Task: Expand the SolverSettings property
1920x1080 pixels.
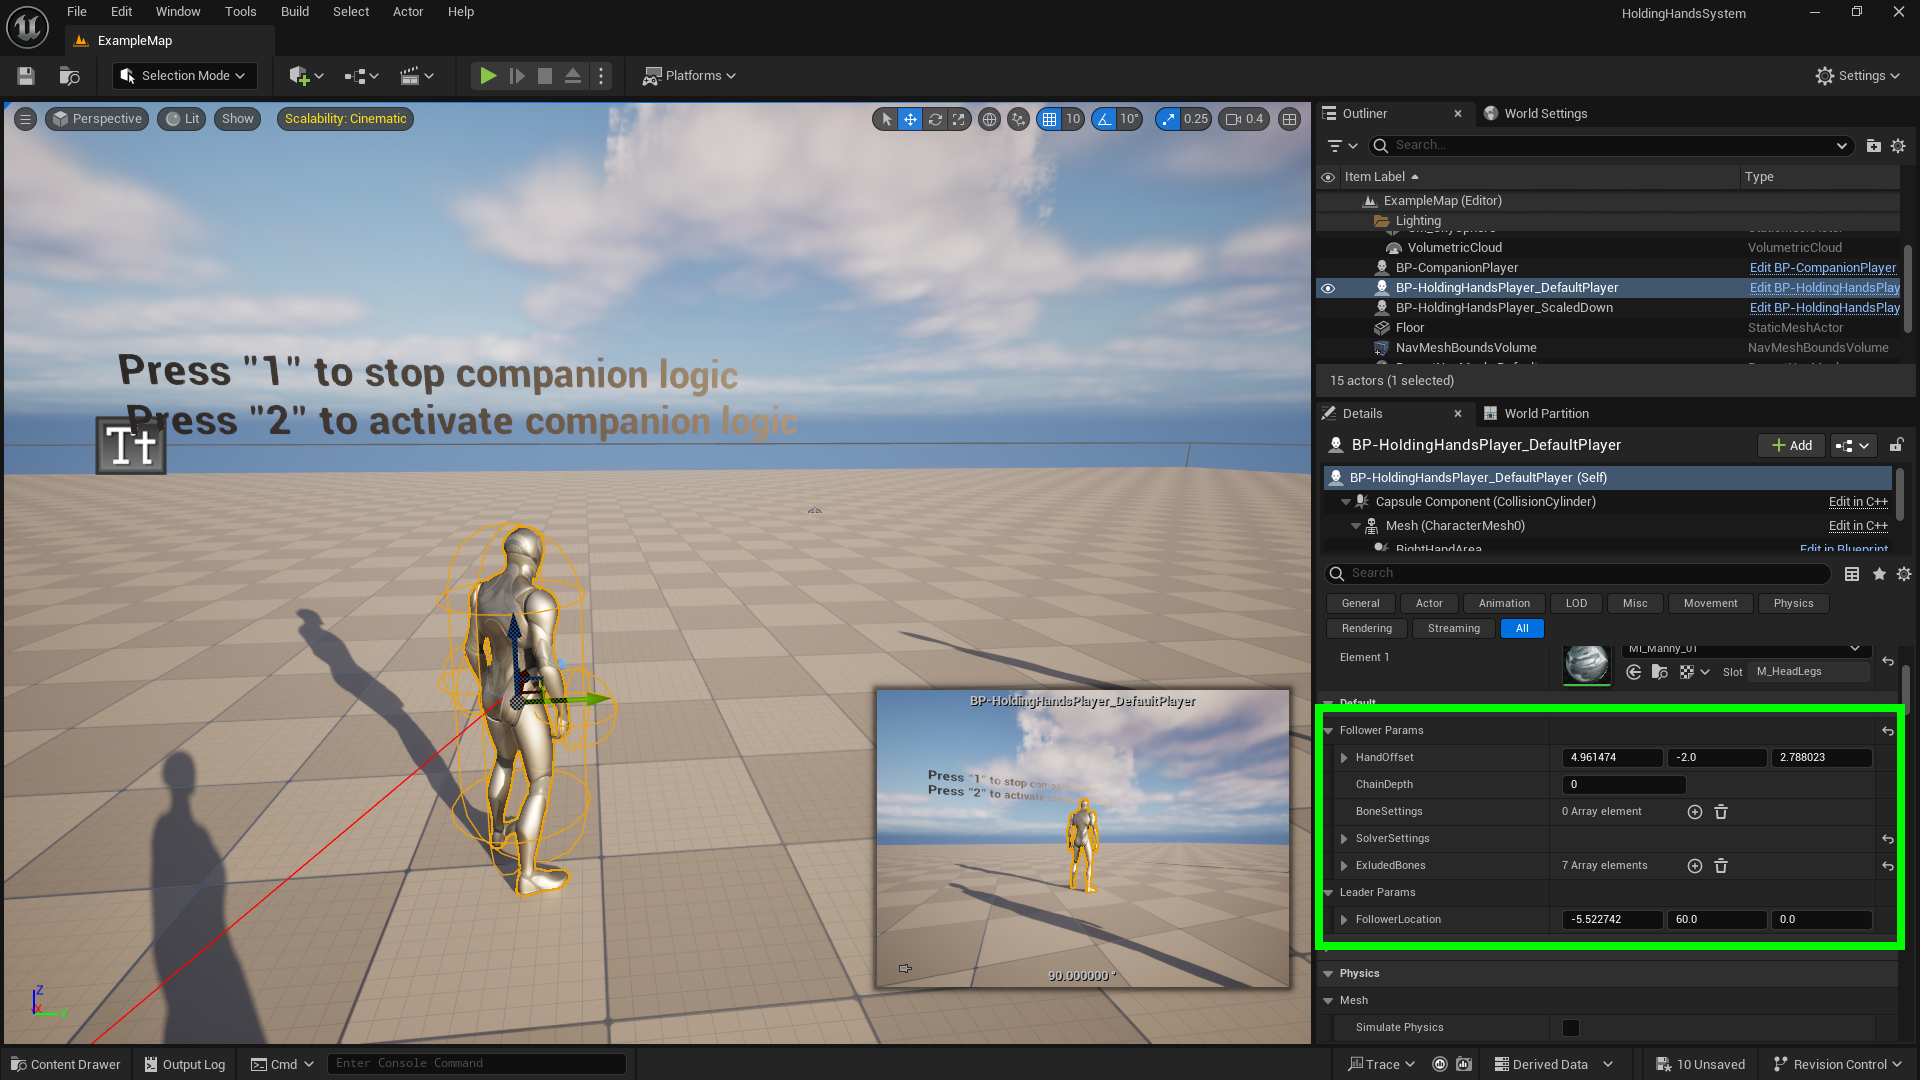Action: 1344,839
